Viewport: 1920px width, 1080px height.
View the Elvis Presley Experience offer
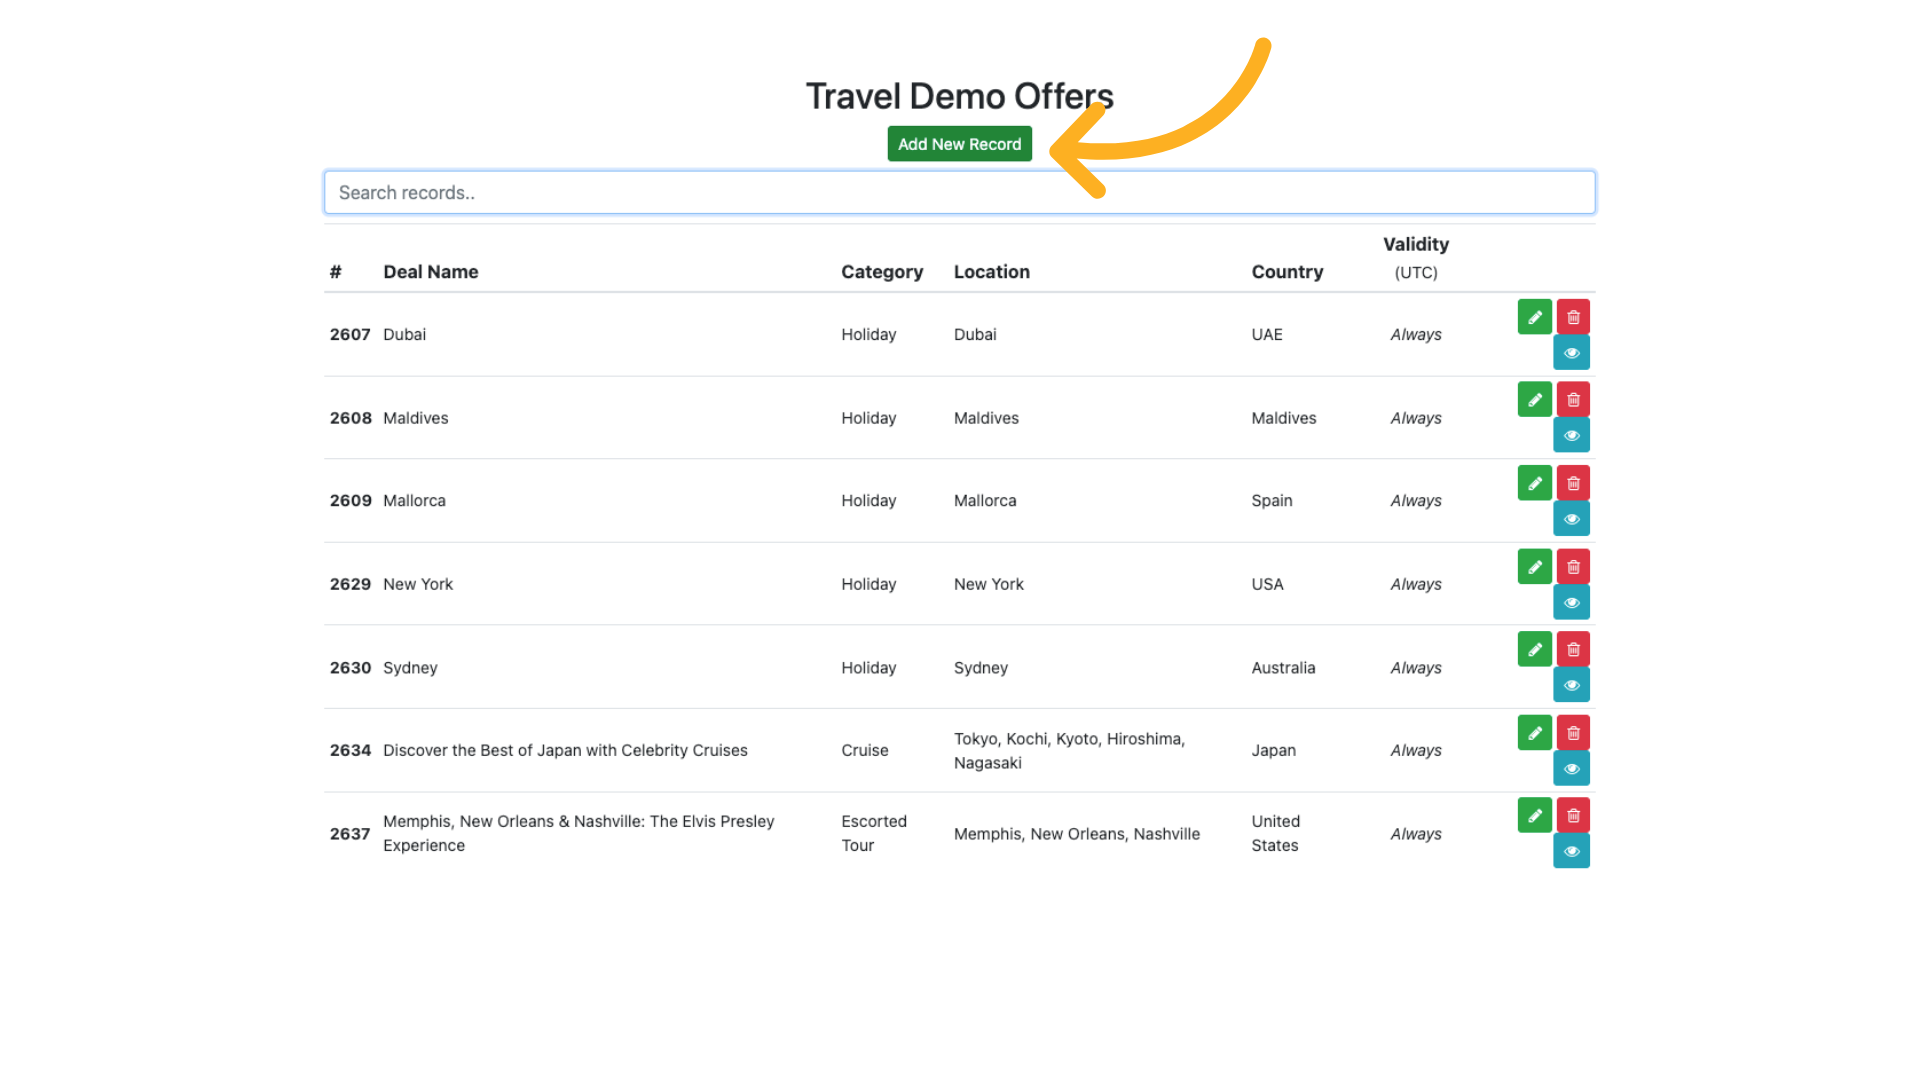(x=1571, y=852)
